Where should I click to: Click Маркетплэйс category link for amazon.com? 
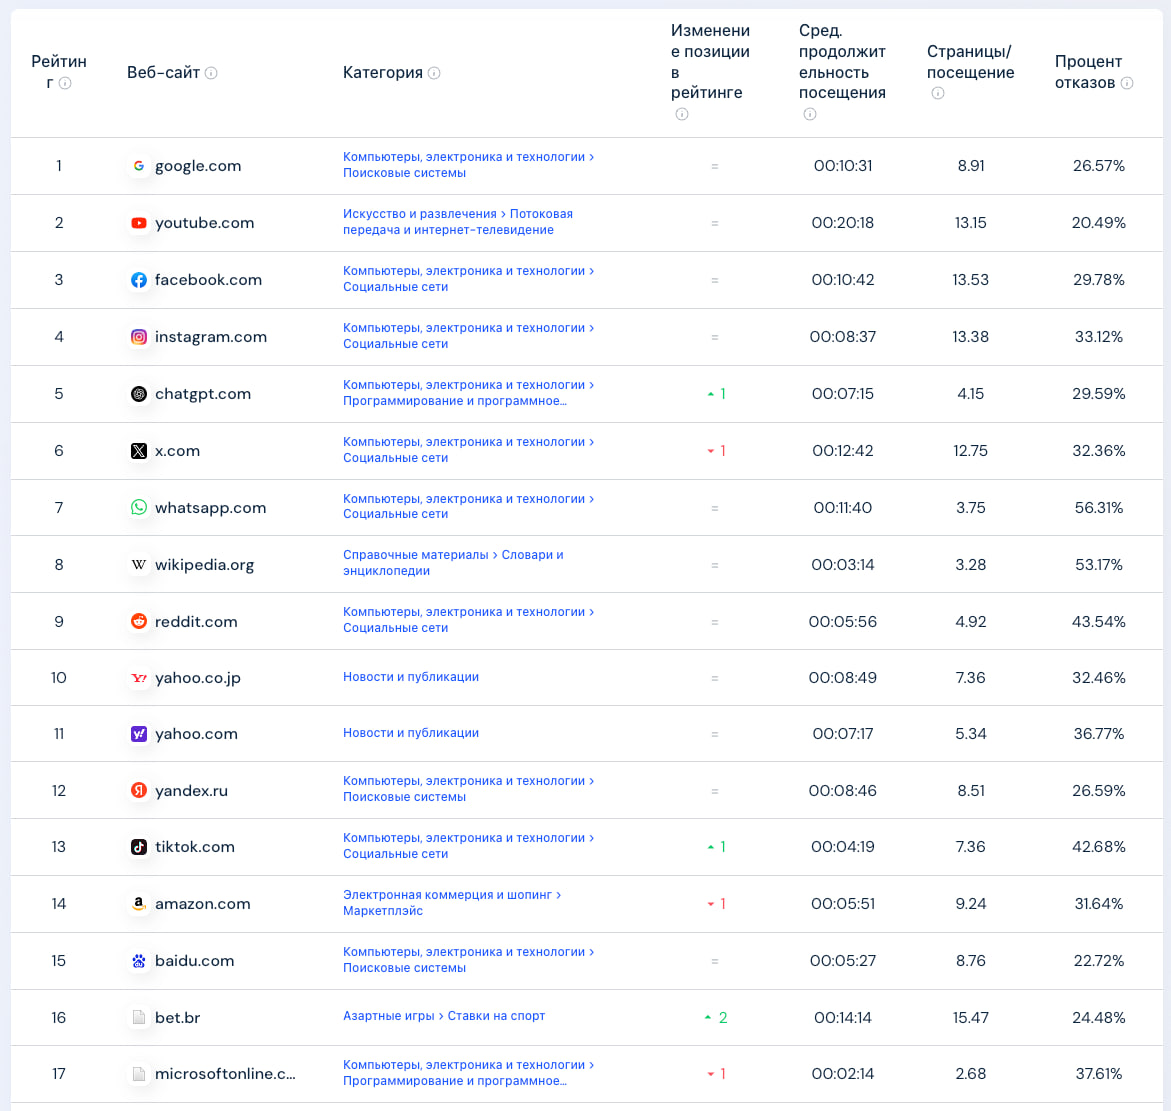[382, 911]
